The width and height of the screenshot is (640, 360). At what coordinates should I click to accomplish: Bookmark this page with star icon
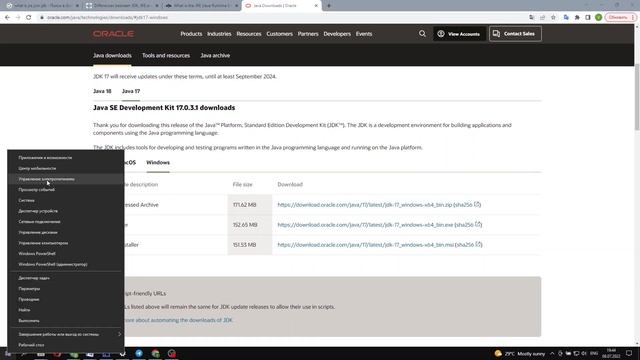[x=553, y=18]
